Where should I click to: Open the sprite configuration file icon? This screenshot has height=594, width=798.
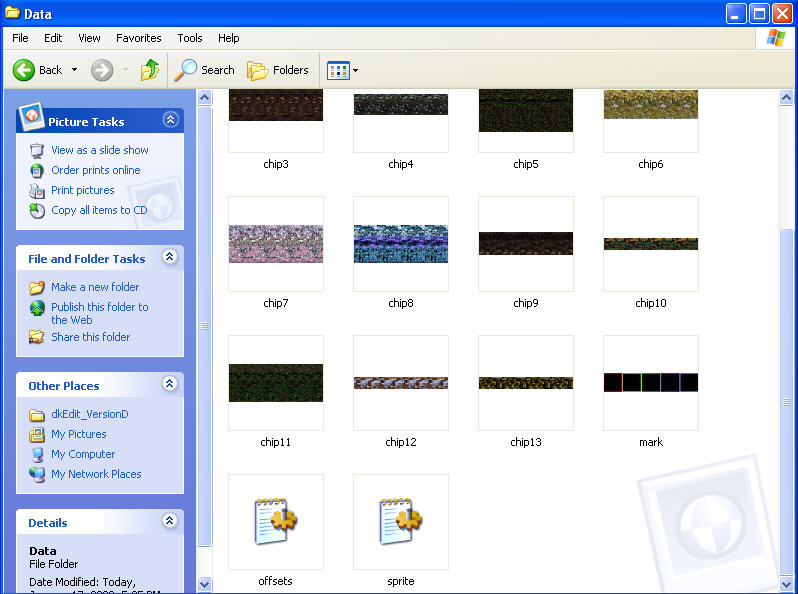pyautogui.click(x=400, y=521)
